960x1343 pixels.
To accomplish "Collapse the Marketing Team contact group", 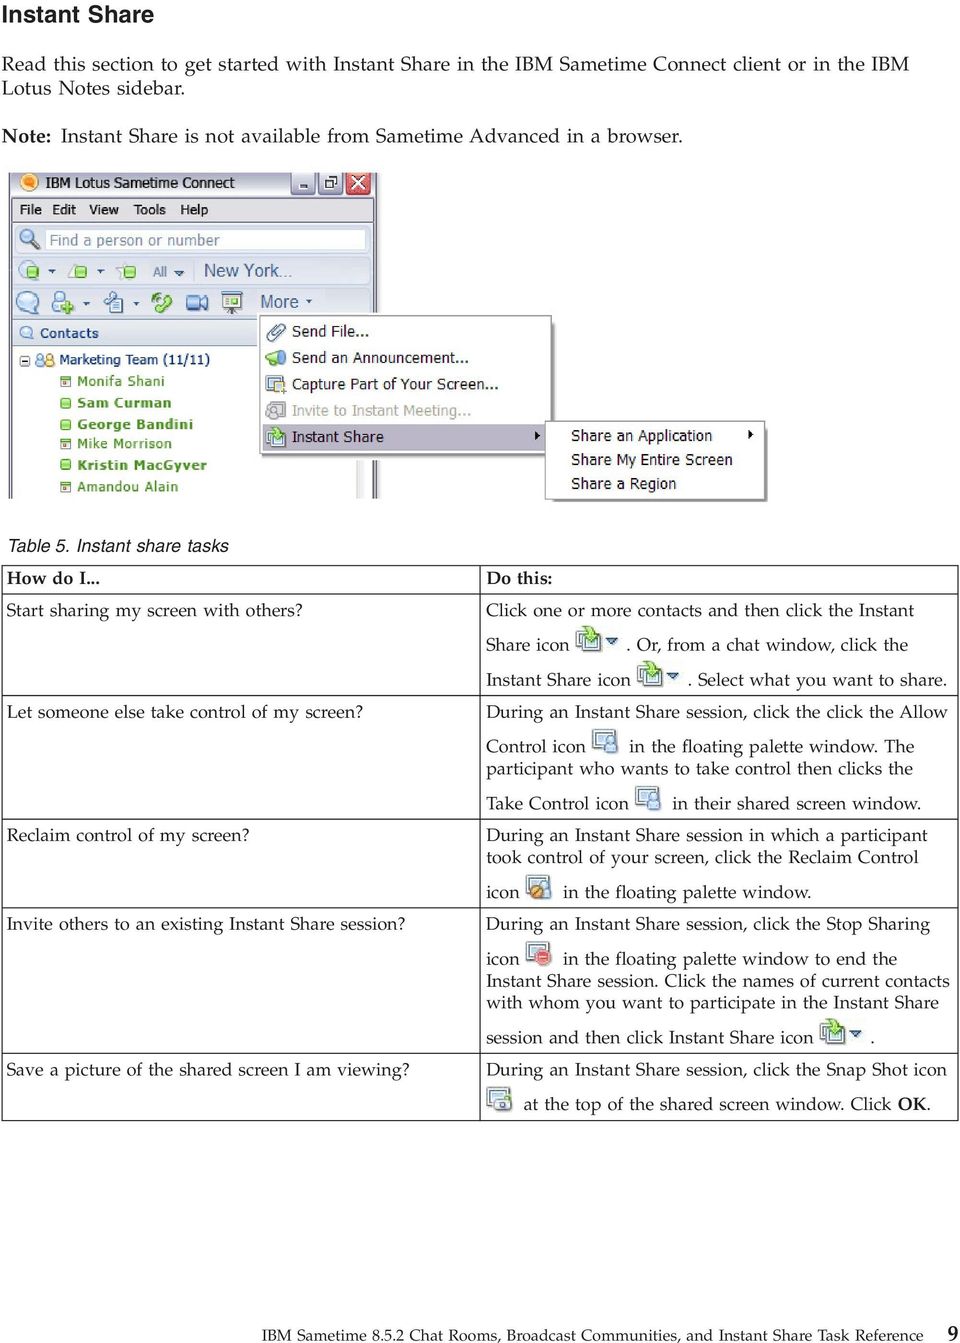I will 24,360.
